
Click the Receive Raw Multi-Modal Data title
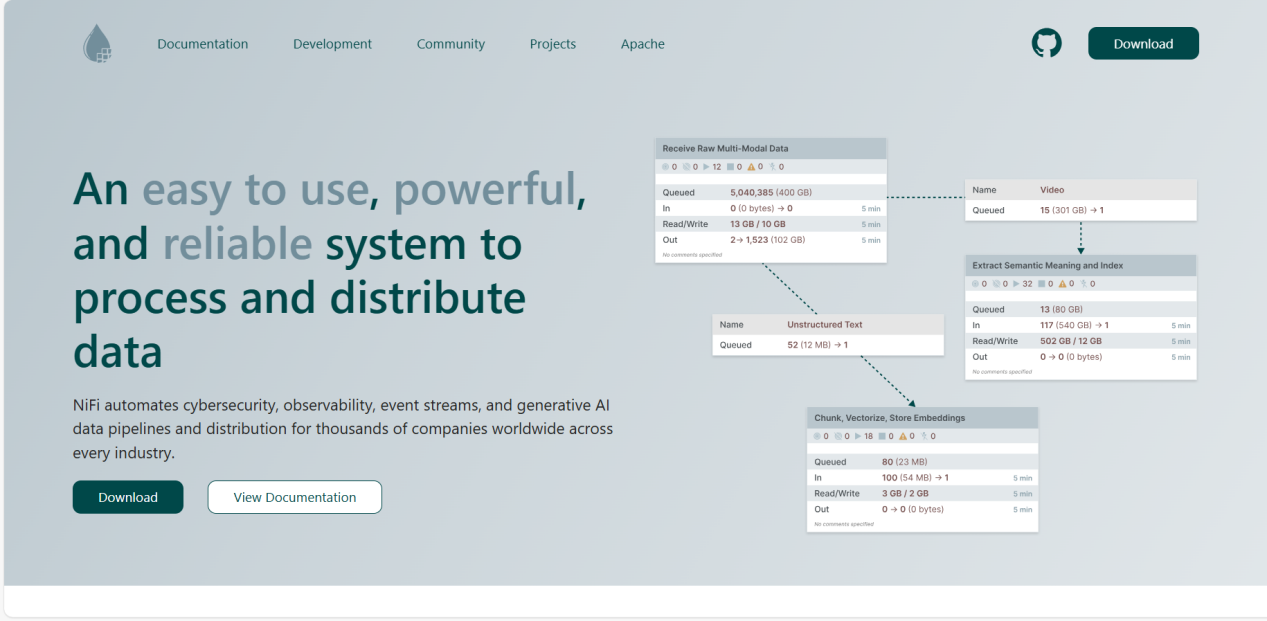coord(725,148)
